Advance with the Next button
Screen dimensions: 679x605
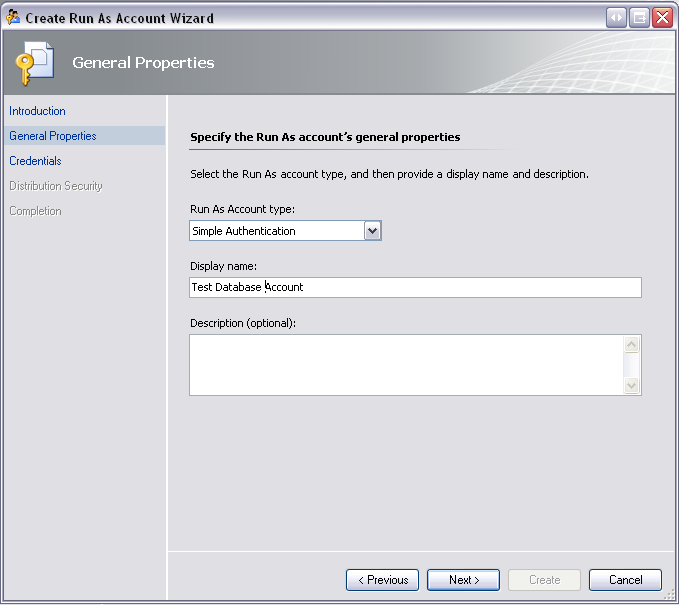463,580
